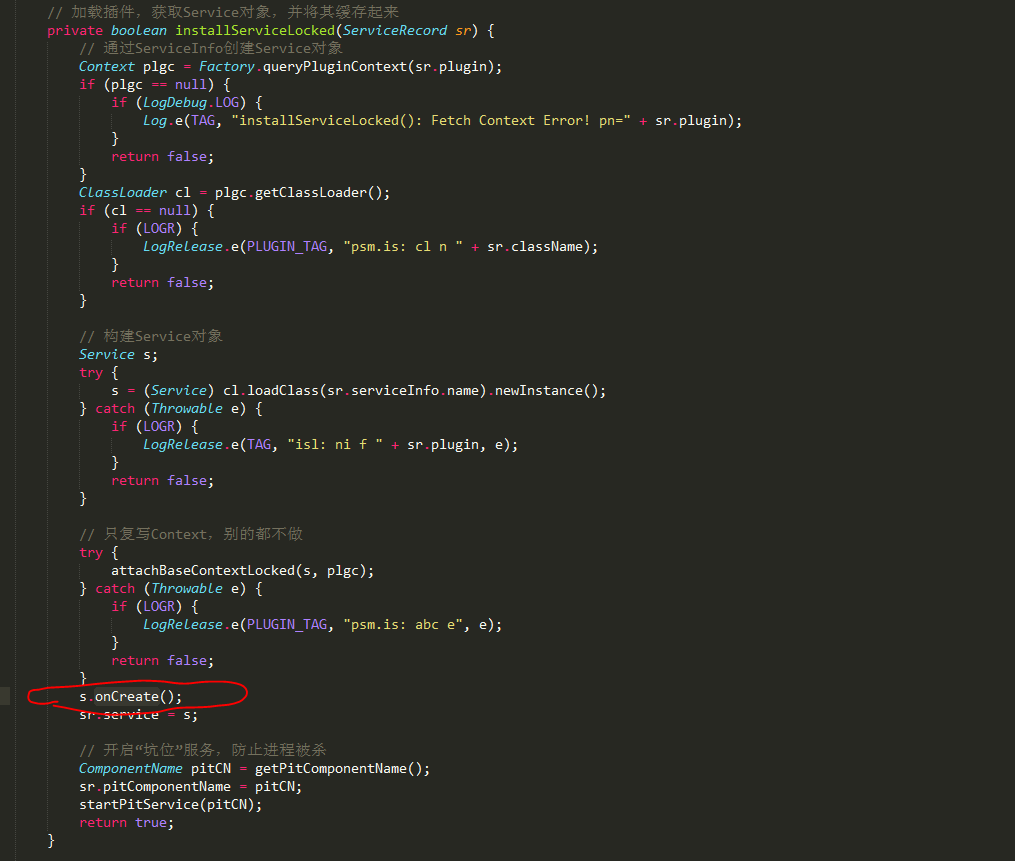Click the top comment about 加载插件
The height and width of the screenshot is (861, 1015).
(223, 12)
